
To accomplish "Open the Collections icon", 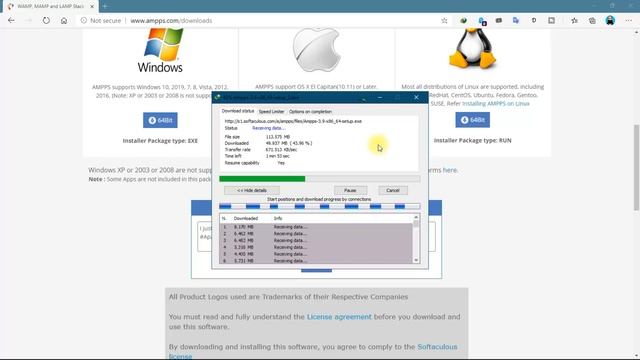I will (592, 20).
